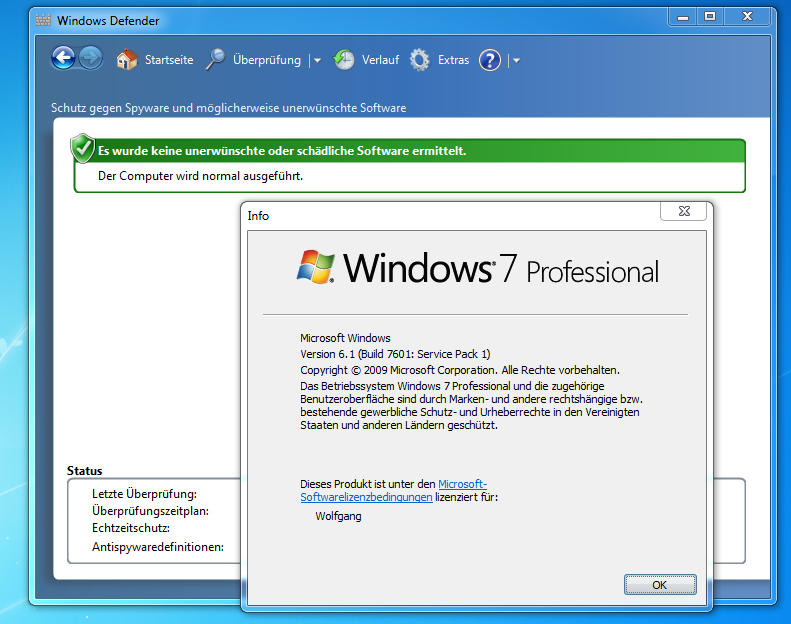The image size is (791, 624).
Task: Click the forward arrow in Windows Defender
Action: [x=91, y=59]
